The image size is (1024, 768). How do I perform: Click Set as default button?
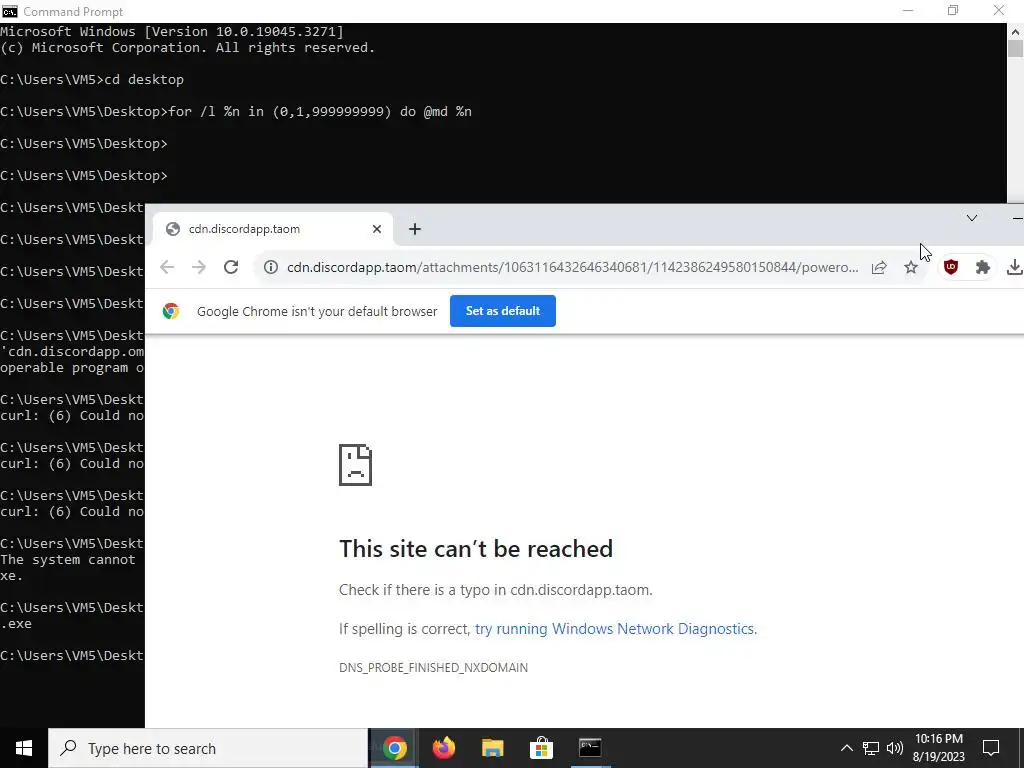[503, 311]
